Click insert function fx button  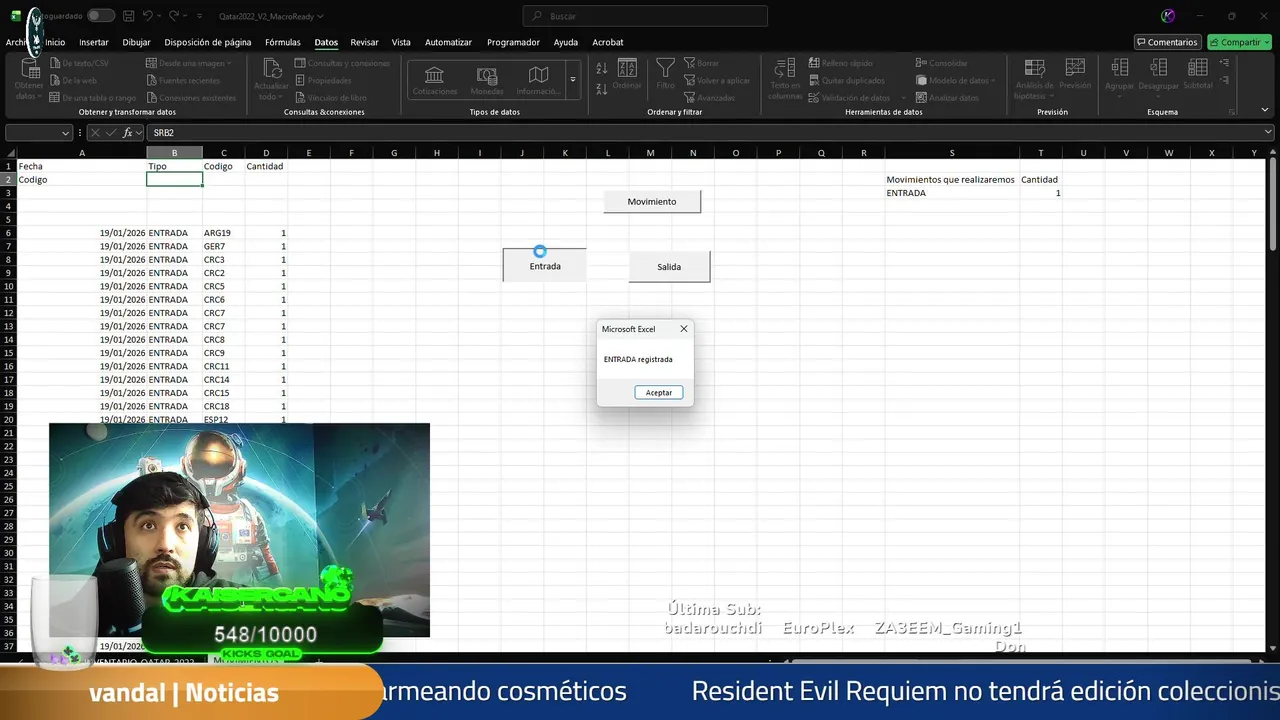(x=128, y=133)
